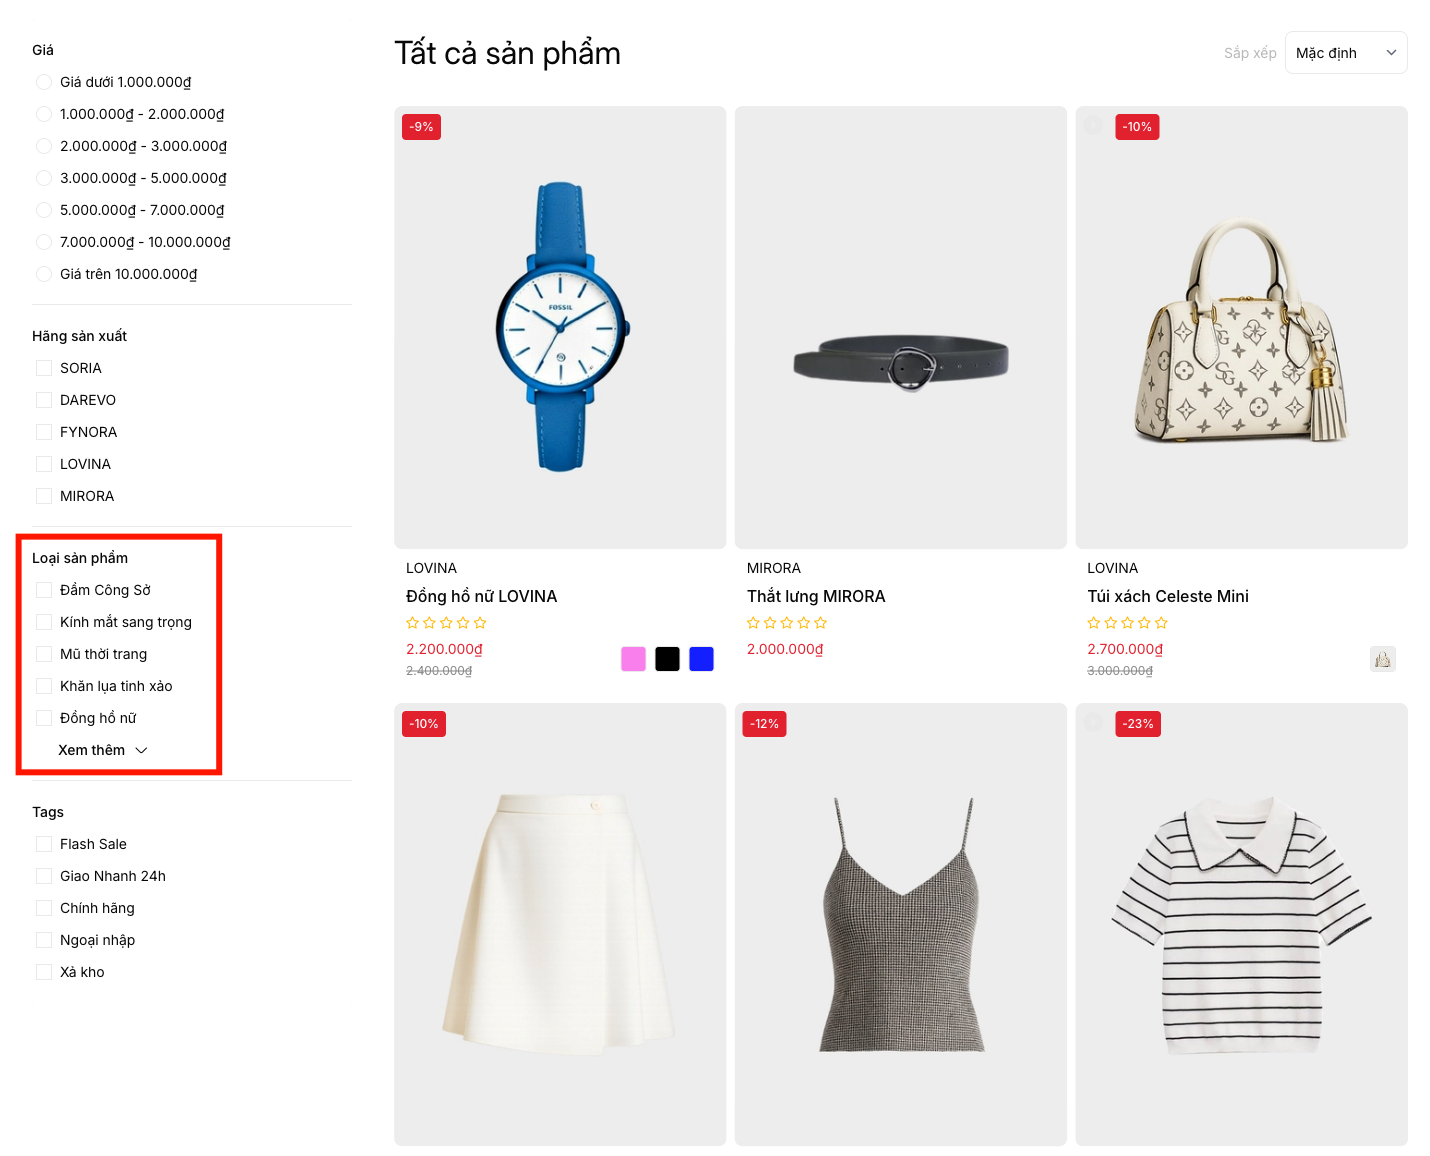Click the -9% discount badge on the watch

click(421, 127)
